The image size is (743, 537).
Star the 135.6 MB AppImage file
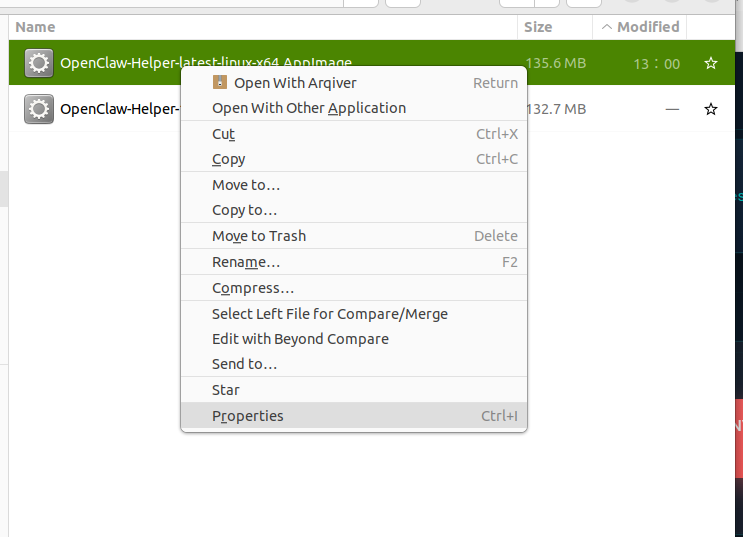point(711,64)
